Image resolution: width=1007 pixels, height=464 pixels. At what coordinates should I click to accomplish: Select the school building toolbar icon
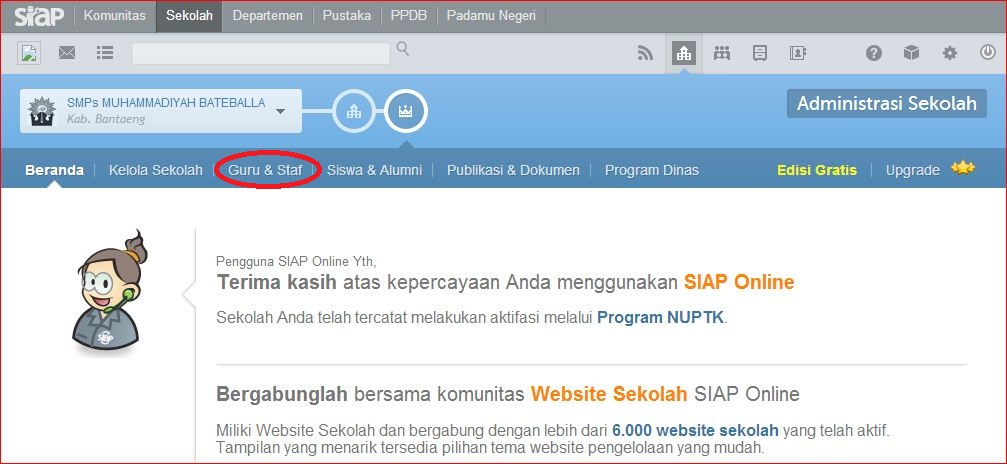[684, 53]
